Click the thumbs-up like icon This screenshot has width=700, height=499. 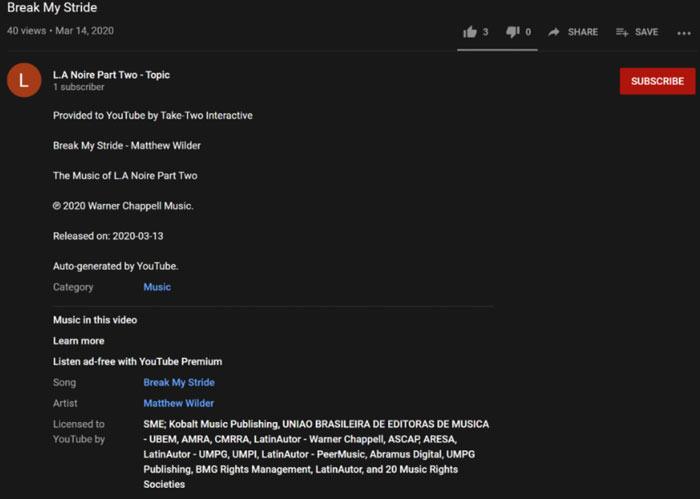pos(470,32)
